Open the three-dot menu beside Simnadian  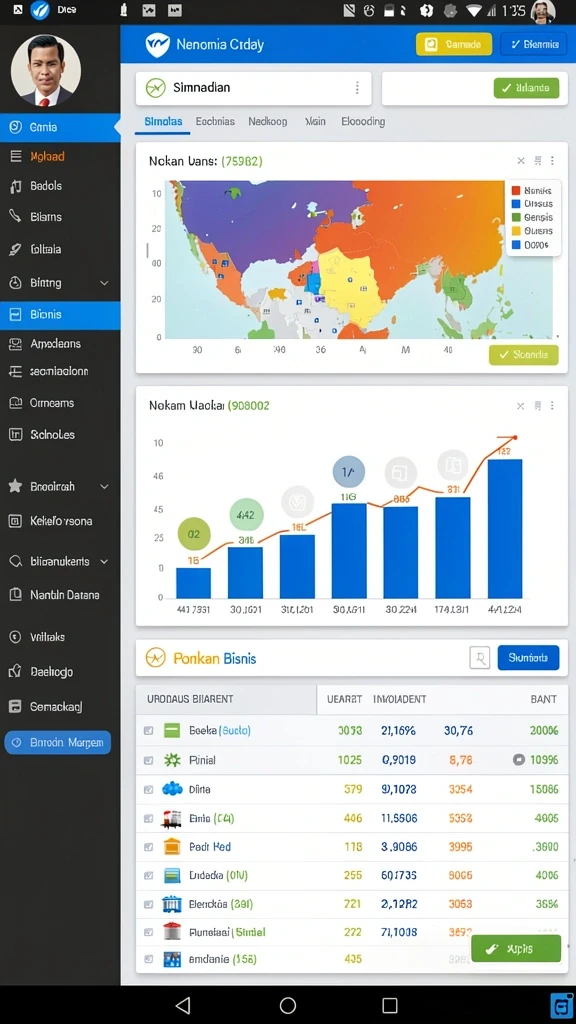coord(357,88)
